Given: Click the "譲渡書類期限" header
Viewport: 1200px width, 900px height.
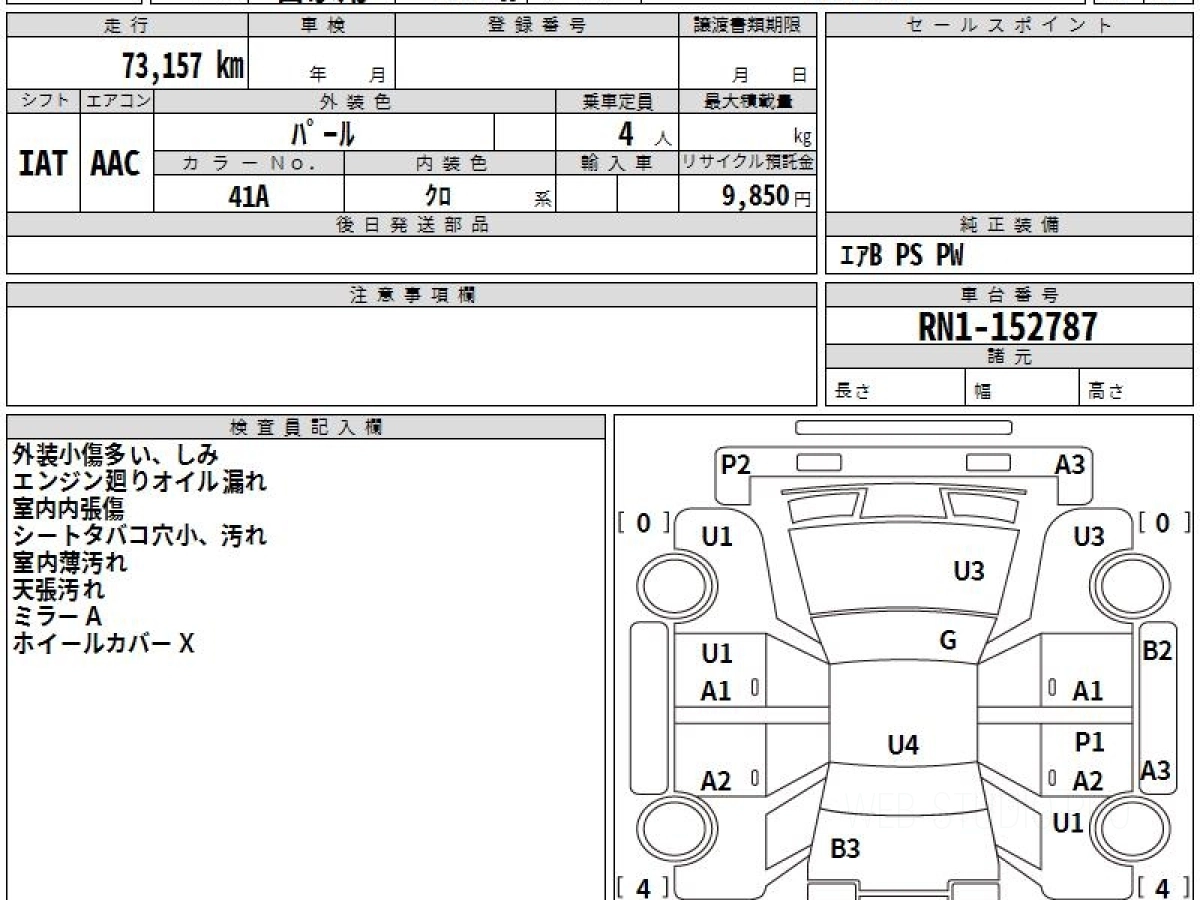Looking at the screenshot, I should pos(747,26).
